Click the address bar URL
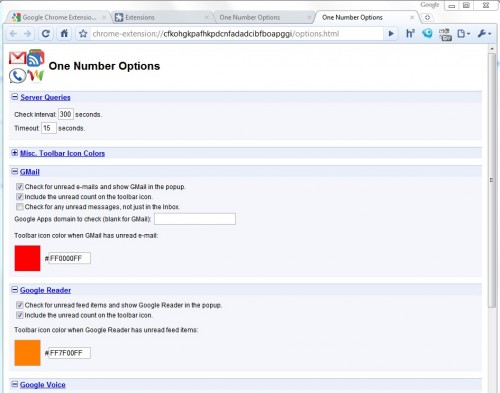The width and height of the screenshot is (500, 393). (216, 34)
